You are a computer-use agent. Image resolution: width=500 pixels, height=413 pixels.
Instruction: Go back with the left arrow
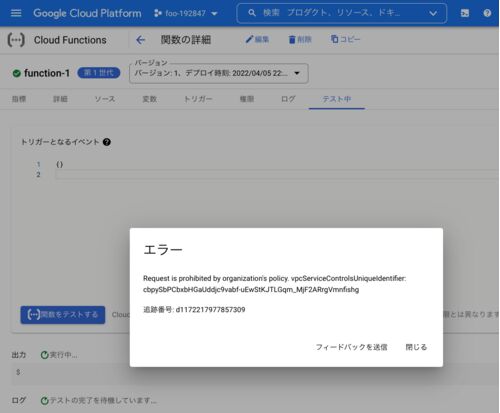pyautogui.click(x=140, y=40)
